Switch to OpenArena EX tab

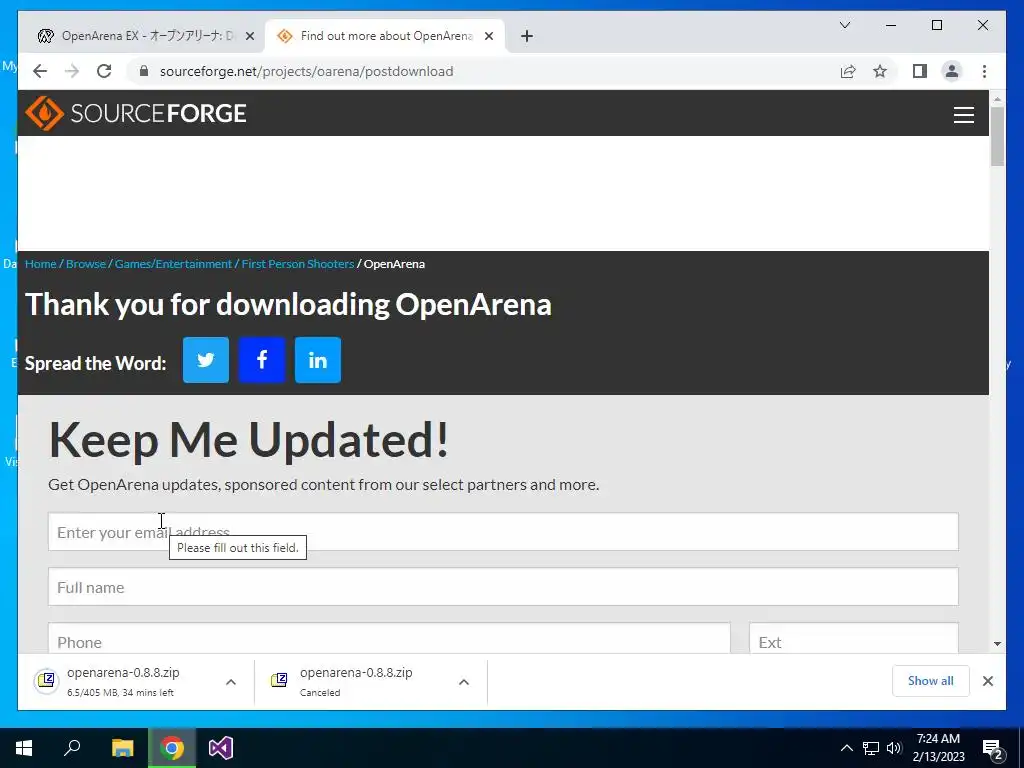coord(145,36)
